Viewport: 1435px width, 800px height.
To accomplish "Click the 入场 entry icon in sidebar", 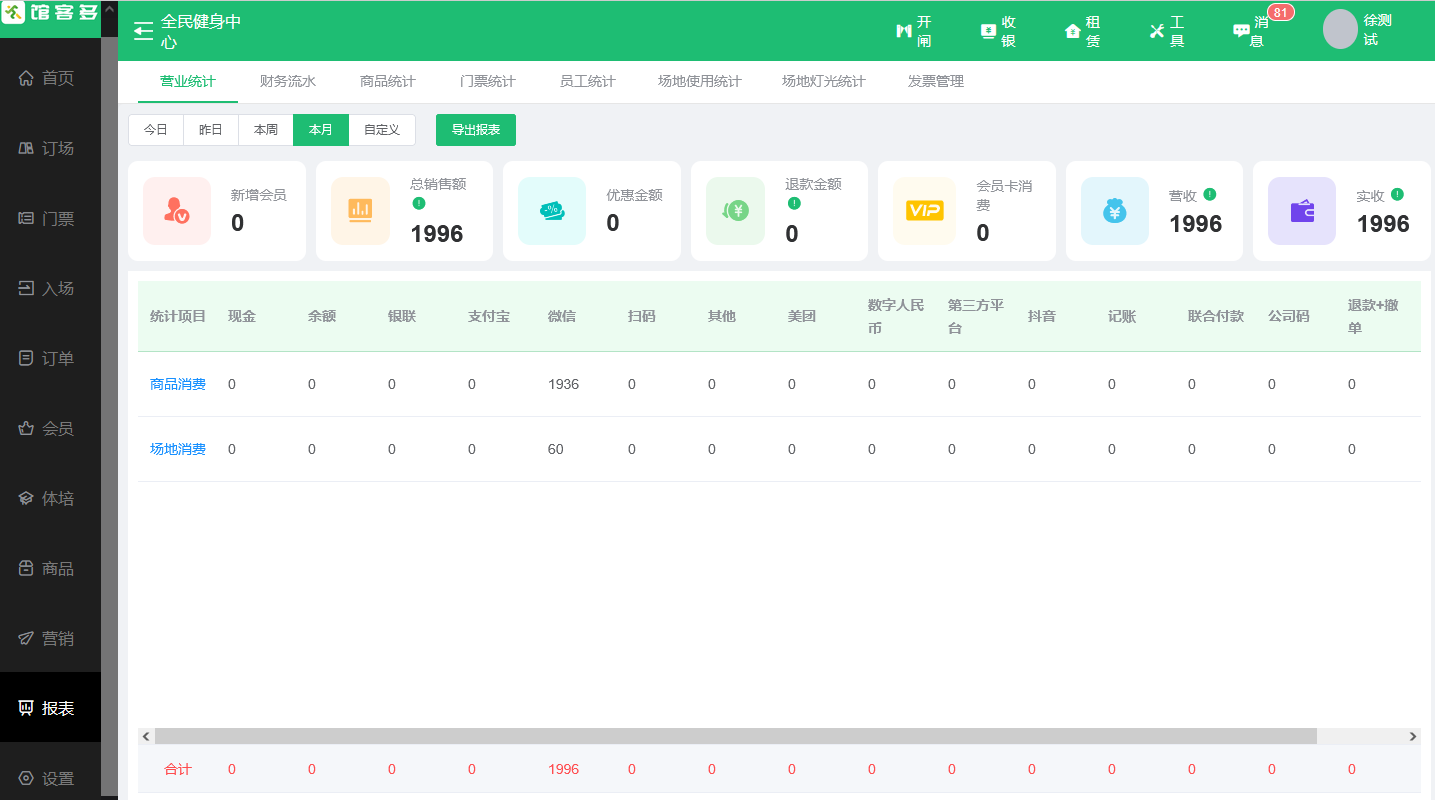I will 26,288.
